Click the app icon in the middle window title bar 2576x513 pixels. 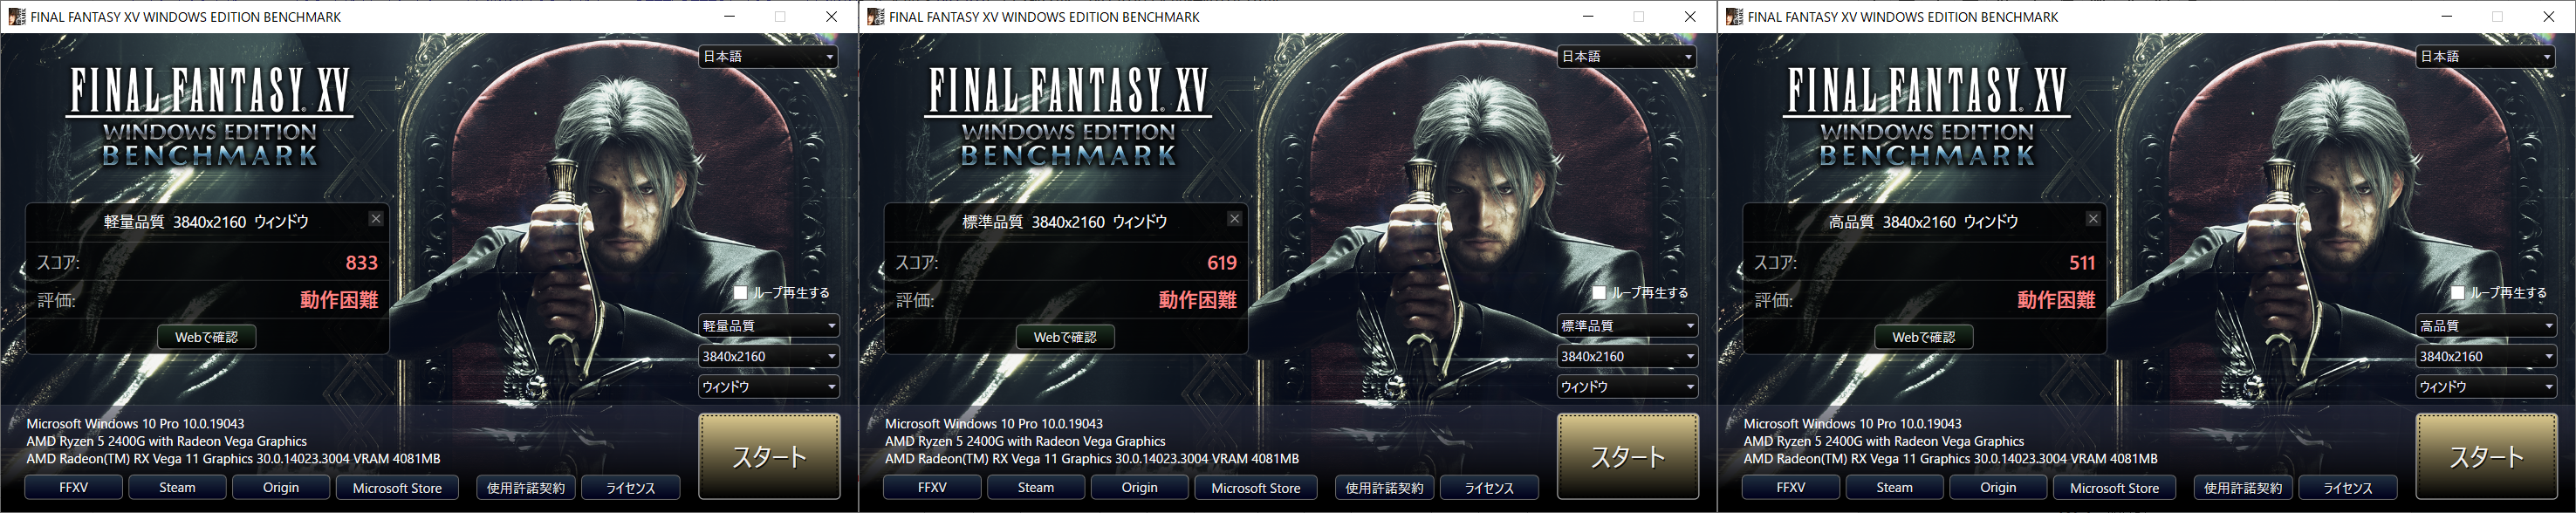point(876,16)
